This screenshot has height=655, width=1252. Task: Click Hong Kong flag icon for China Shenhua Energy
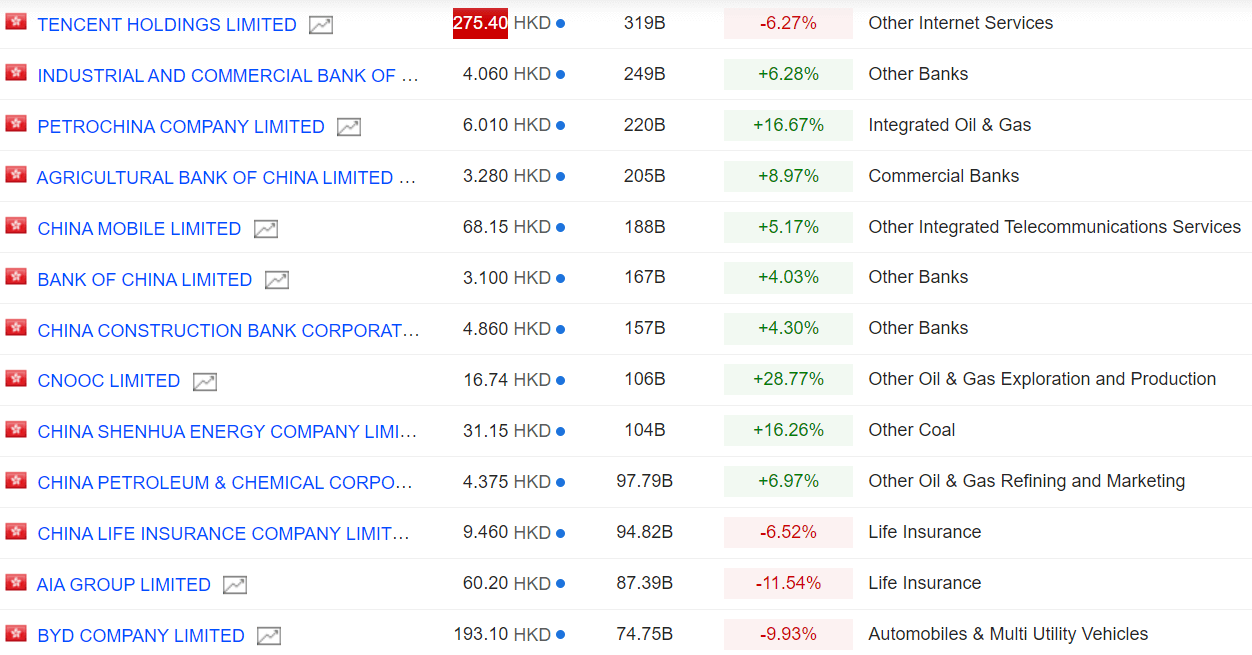click(16, 429)
